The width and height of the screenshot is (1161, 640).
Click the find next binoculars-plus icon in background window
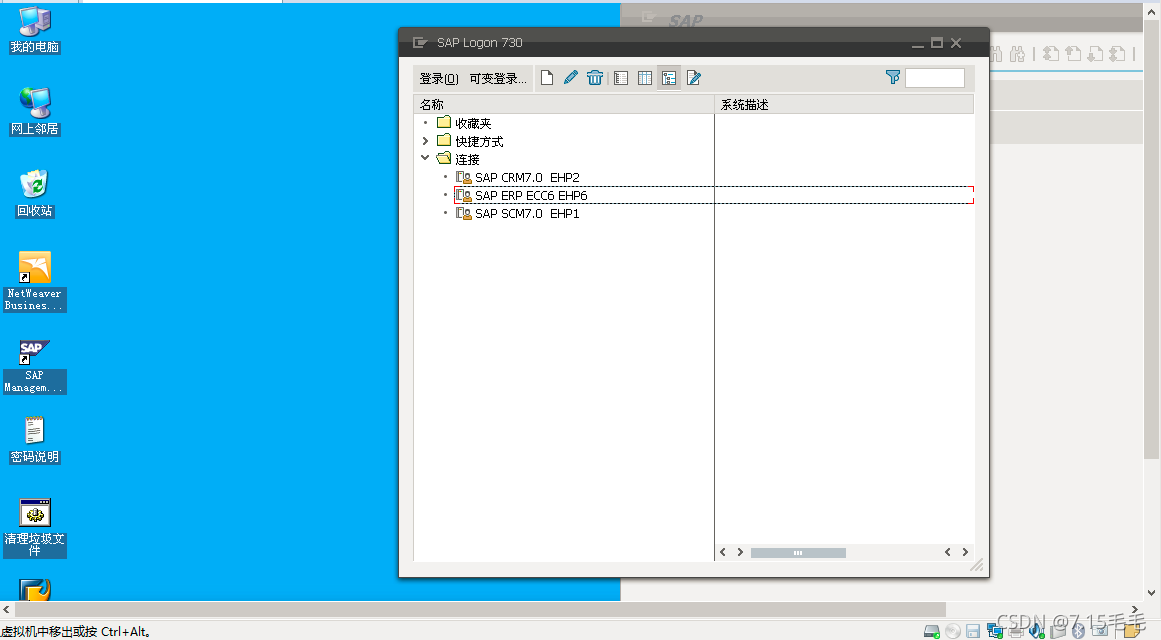pyautogui.click(x=1017, y=53)
